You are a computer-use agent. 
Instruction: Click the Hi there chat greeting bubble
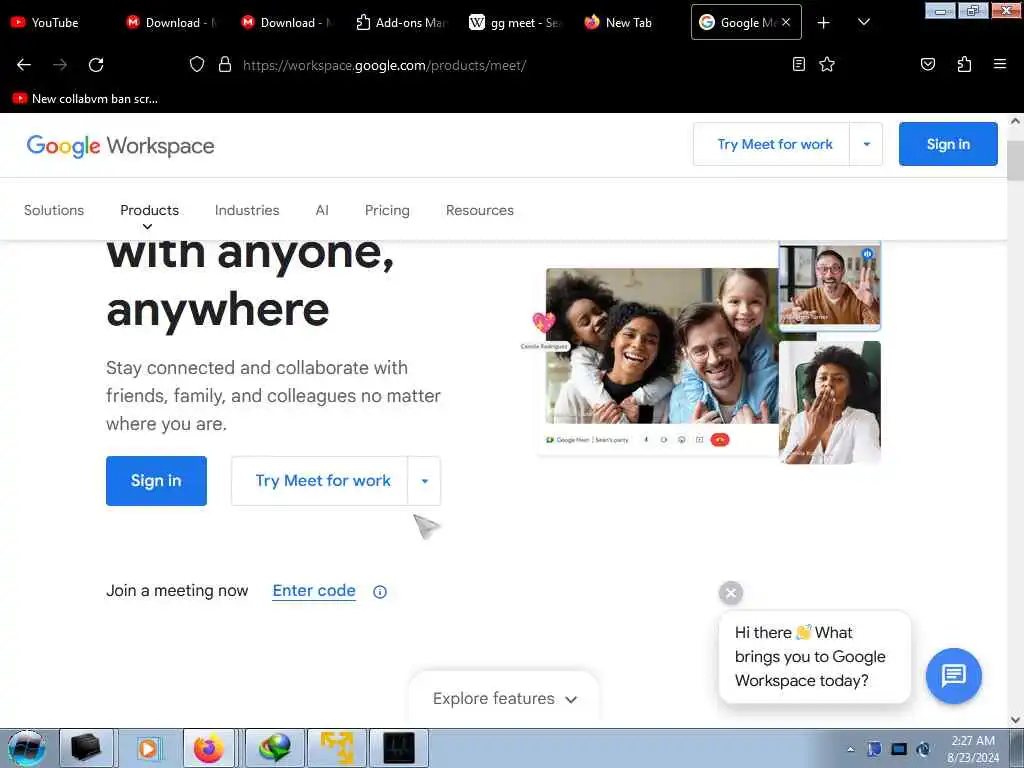click(814, 656)
